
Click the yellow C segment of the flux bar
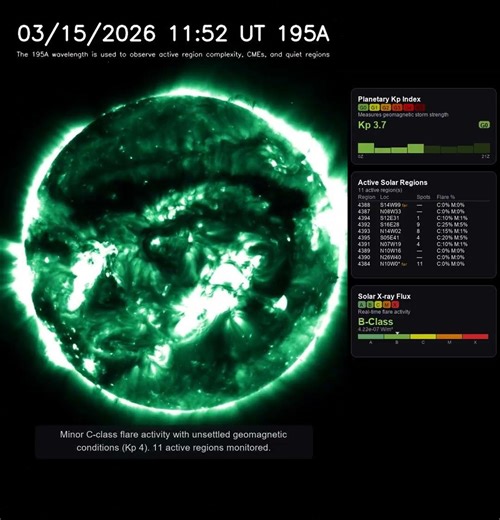pyautogui.click(x=423, y=337)
